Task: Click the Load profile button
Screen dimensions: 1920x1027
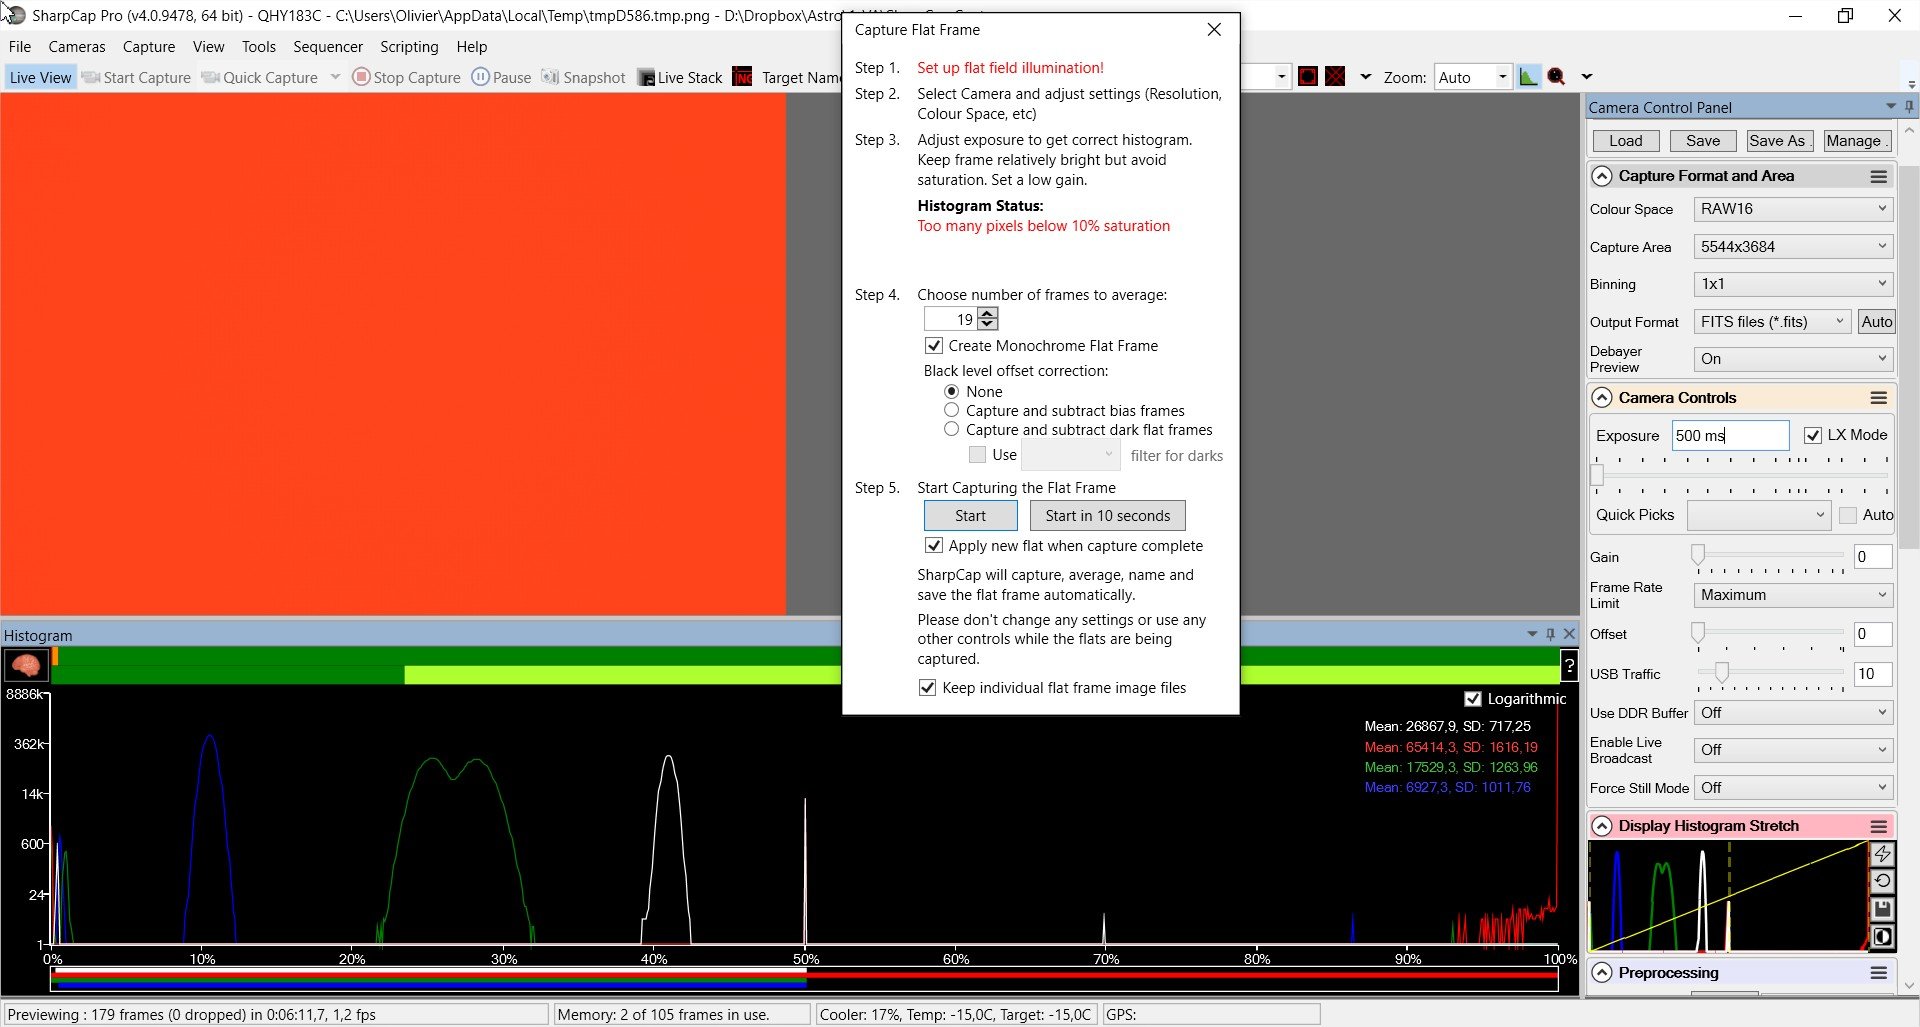Action: point(1625,141)
